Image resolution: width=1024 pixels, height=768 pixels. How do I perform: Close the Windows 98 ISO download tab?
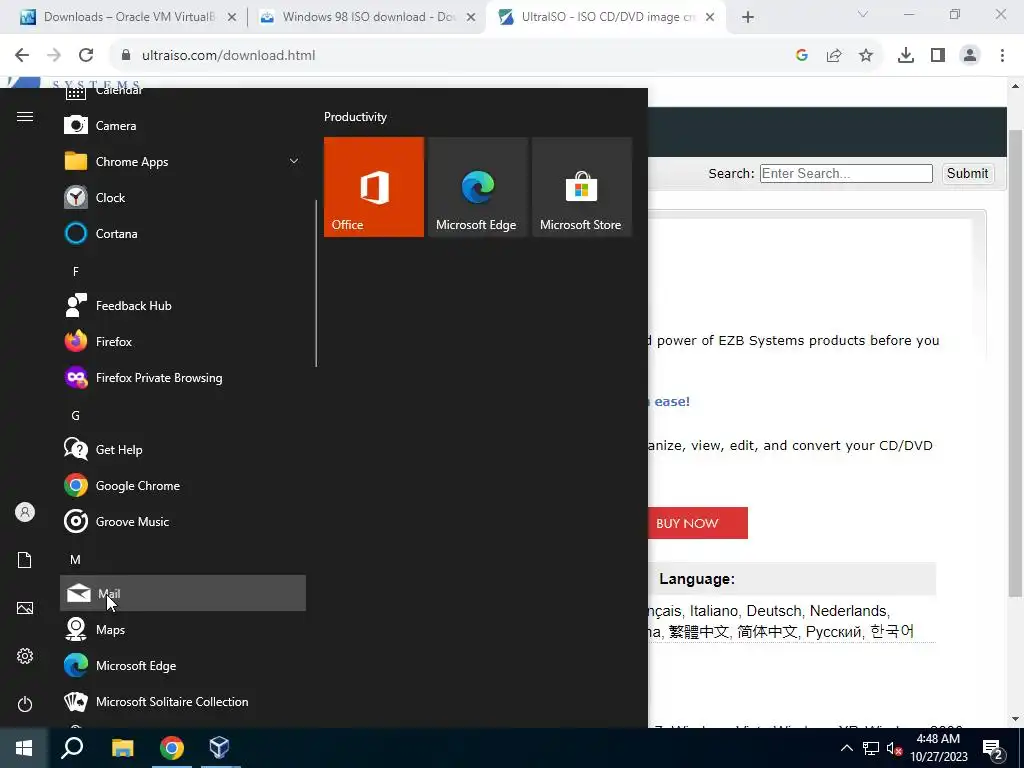pos(471,18)
